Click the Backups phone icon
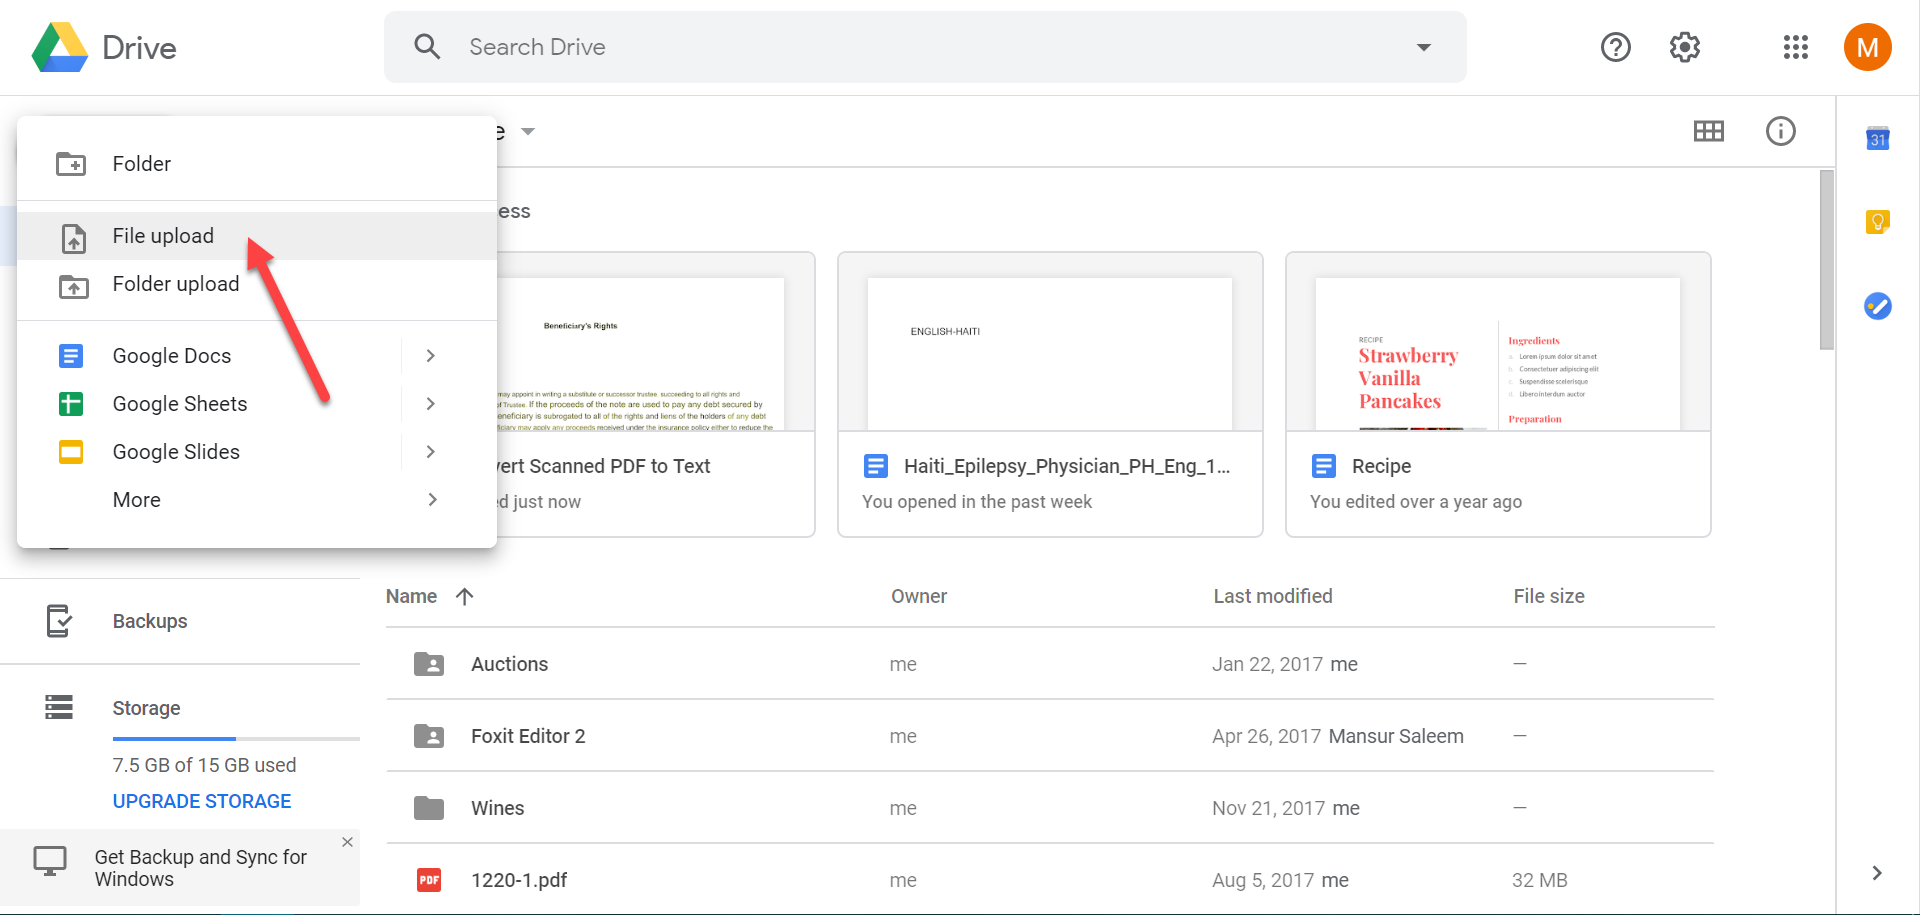 click(x=59, y=621)
